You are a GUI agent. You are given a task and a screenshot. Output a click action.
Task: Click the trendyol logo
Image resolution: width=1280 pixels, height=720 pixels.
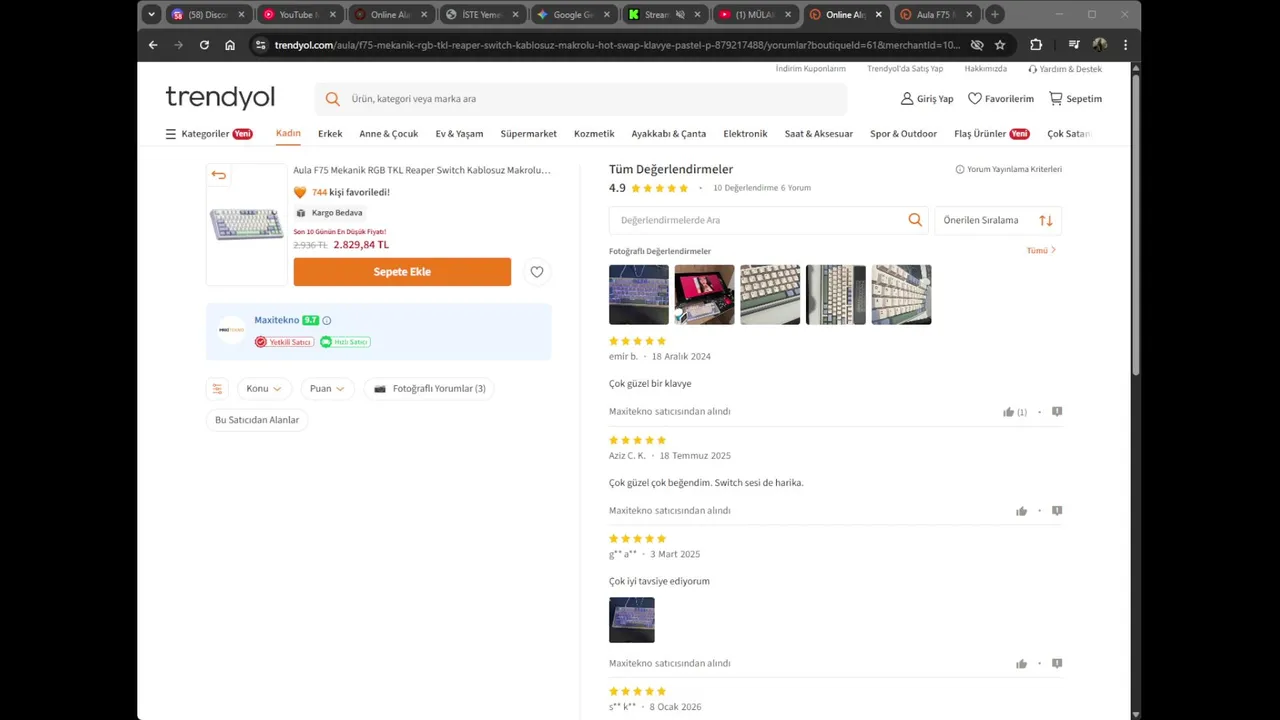click(x=220, y=97)
